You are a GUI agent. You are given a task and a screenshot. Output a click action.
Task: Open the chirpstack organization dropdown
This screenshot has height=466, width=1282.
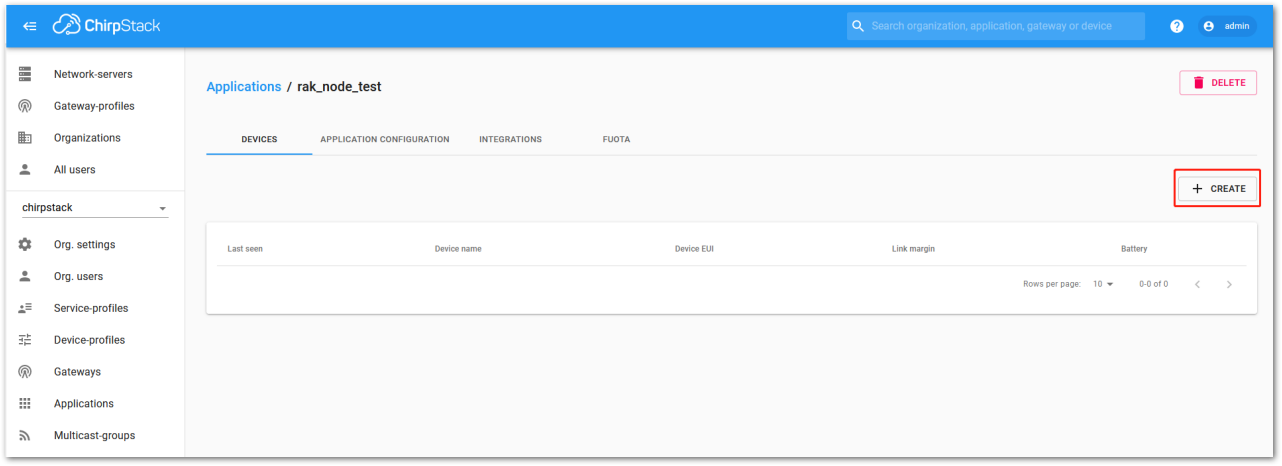[95, 208]
